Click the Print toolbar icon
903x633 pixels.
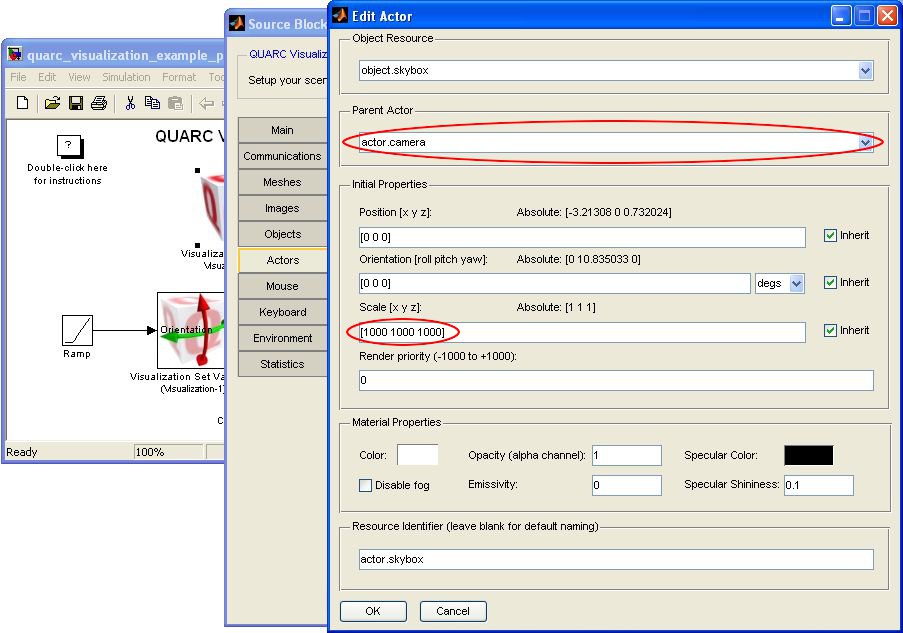pyautogui.click(x=99, y=103)
